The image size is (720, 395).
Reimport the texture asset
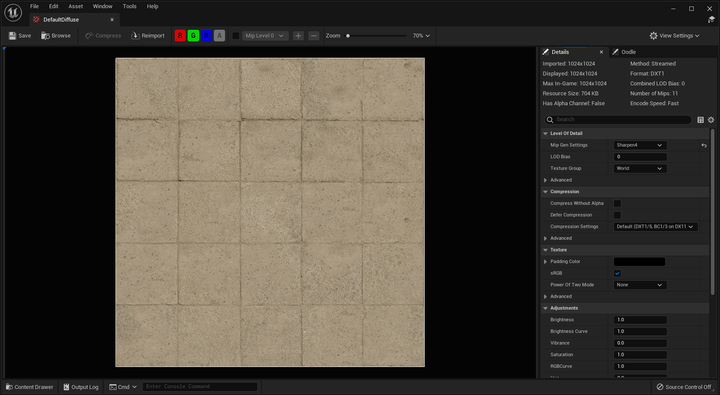point(148,35)
